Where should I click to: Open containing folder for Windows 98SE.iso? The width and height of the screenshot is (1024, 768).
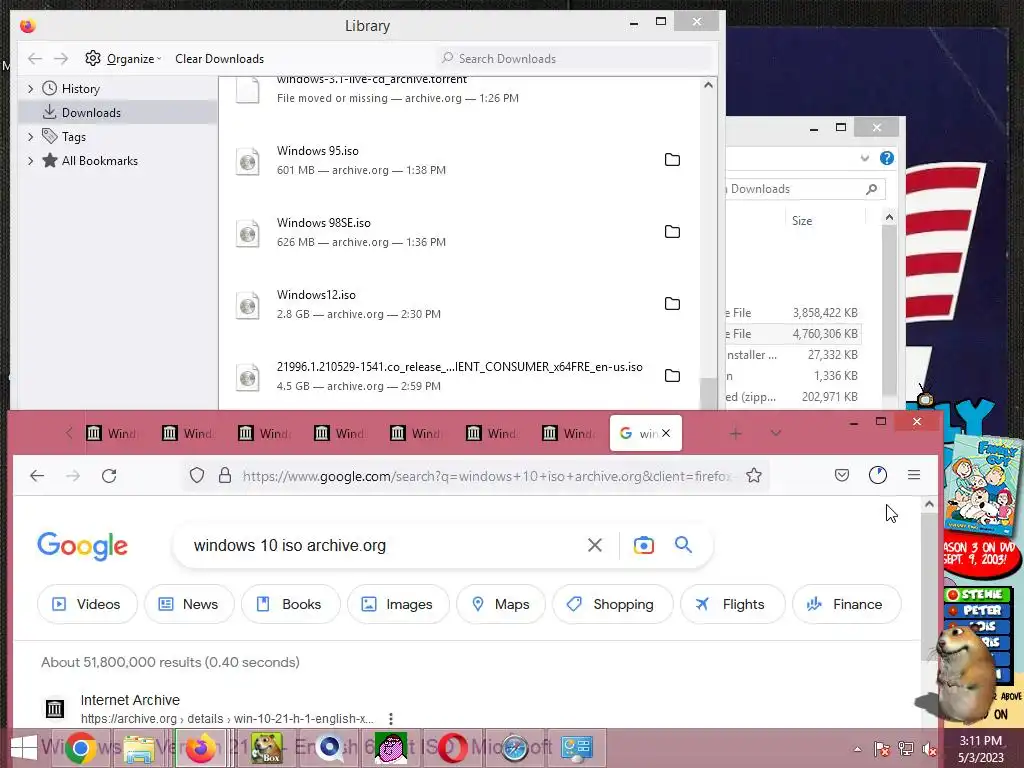click(672, 232)
